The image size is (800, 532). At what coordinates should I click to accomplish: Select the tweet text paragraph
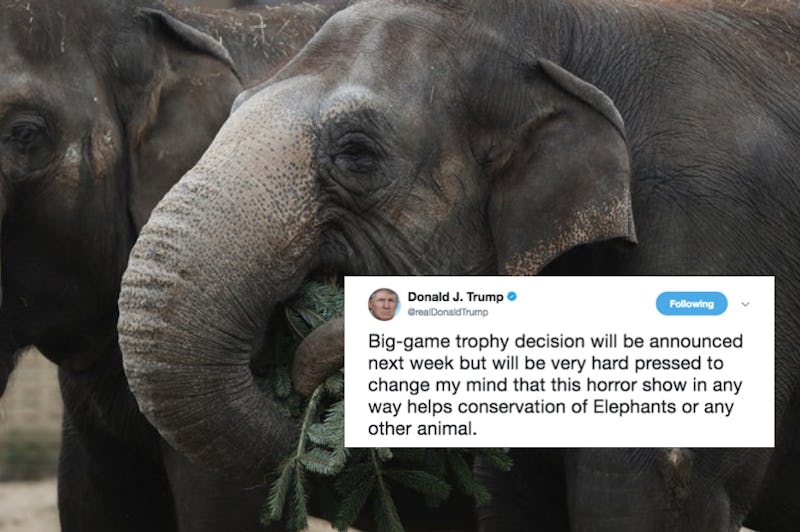coord(555,385)
